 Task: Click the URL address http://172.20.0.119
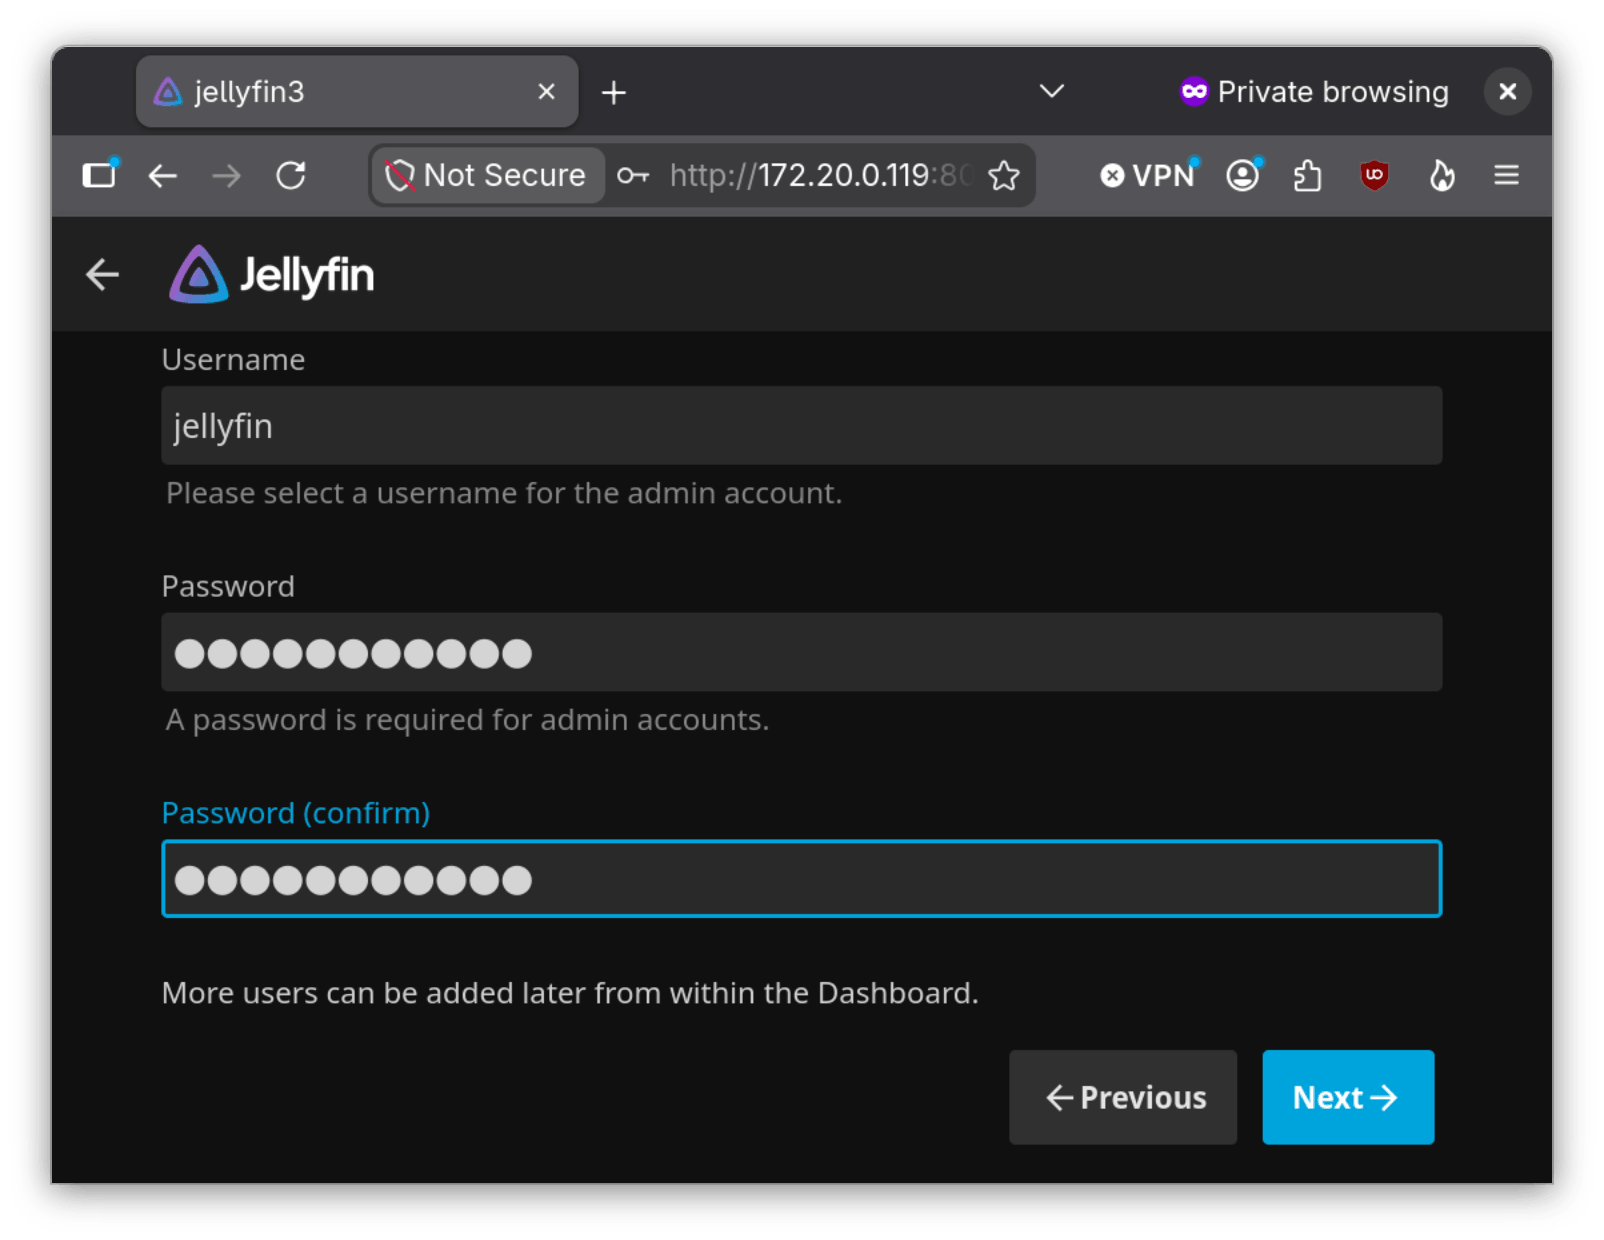point(819,176)
